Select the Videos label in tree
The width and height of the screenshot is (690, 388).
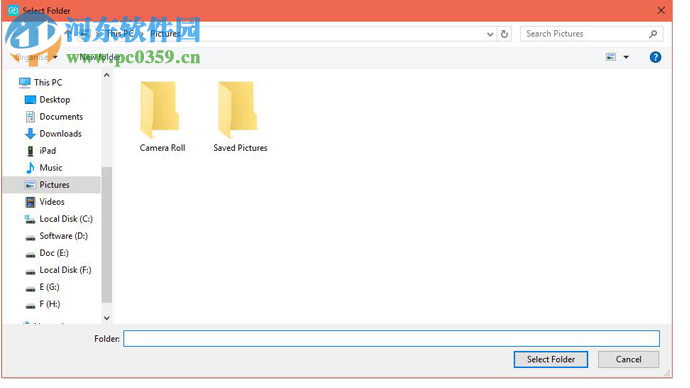52,202
